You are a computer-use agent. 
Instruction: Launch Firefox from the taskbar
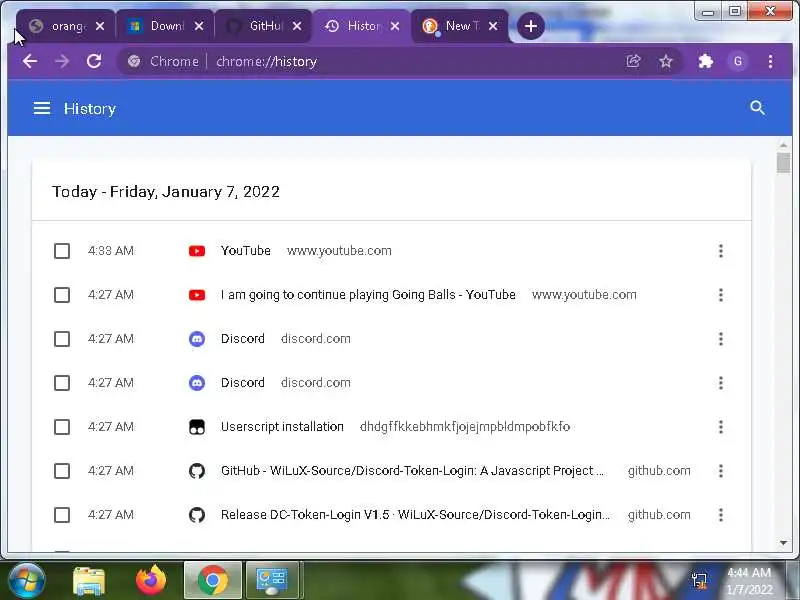[151, 581]
